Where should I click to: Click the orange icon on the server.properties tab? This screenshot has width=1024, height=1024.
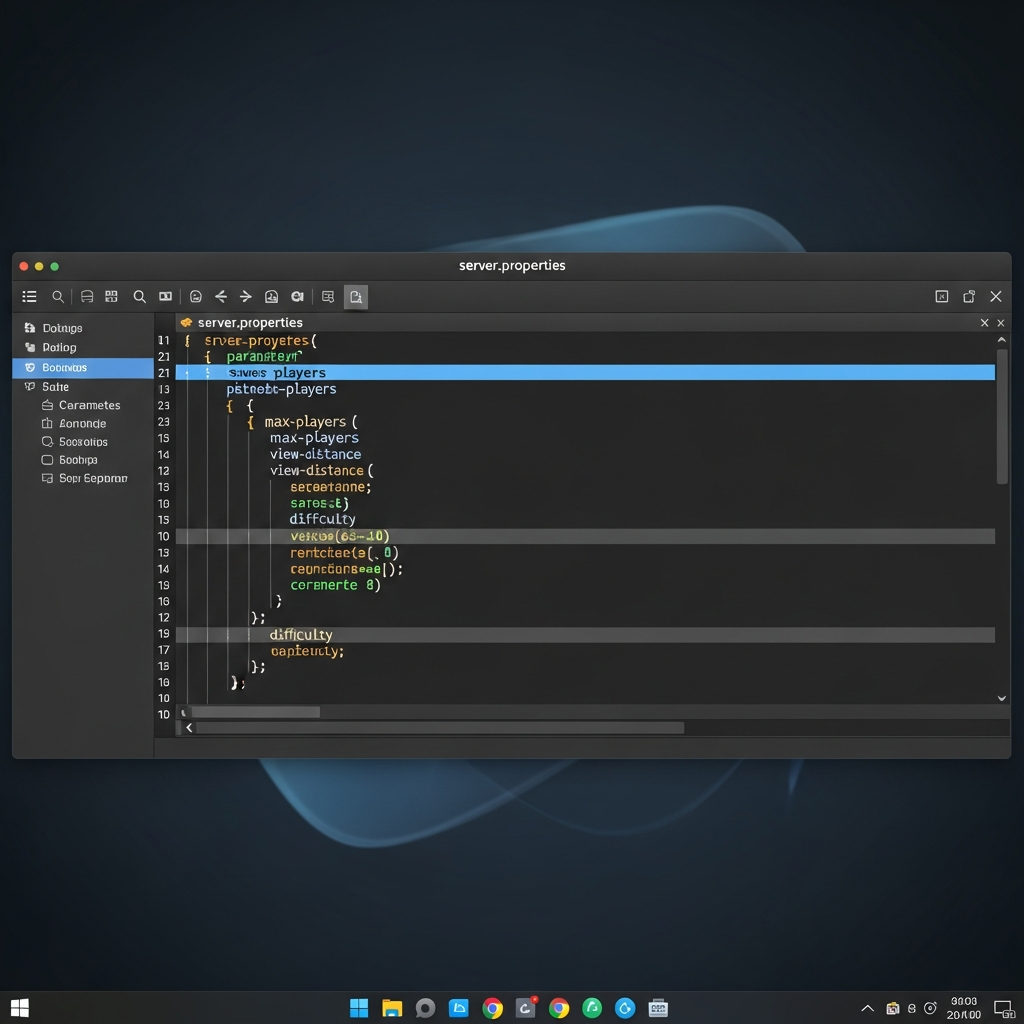186,323
